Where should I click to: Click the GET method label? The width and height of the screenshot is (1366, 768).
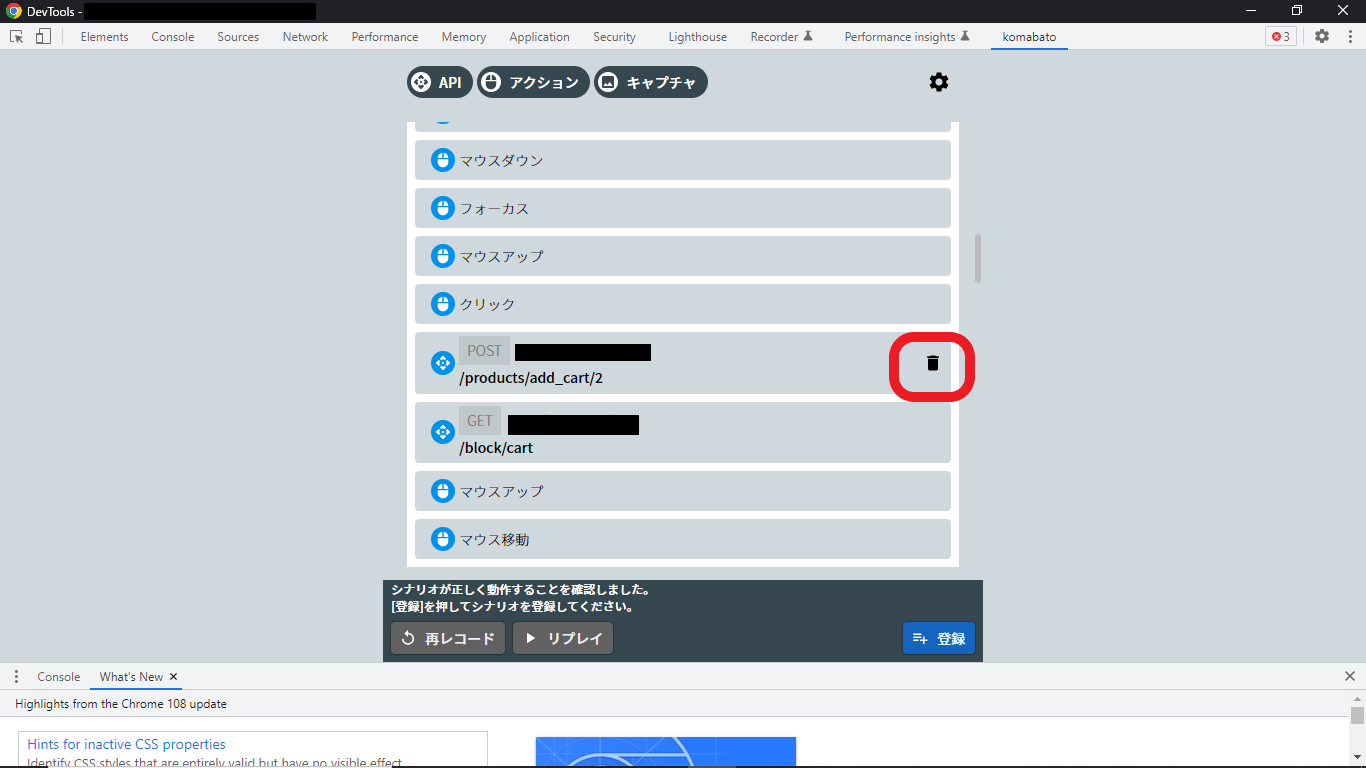point(480,421)
